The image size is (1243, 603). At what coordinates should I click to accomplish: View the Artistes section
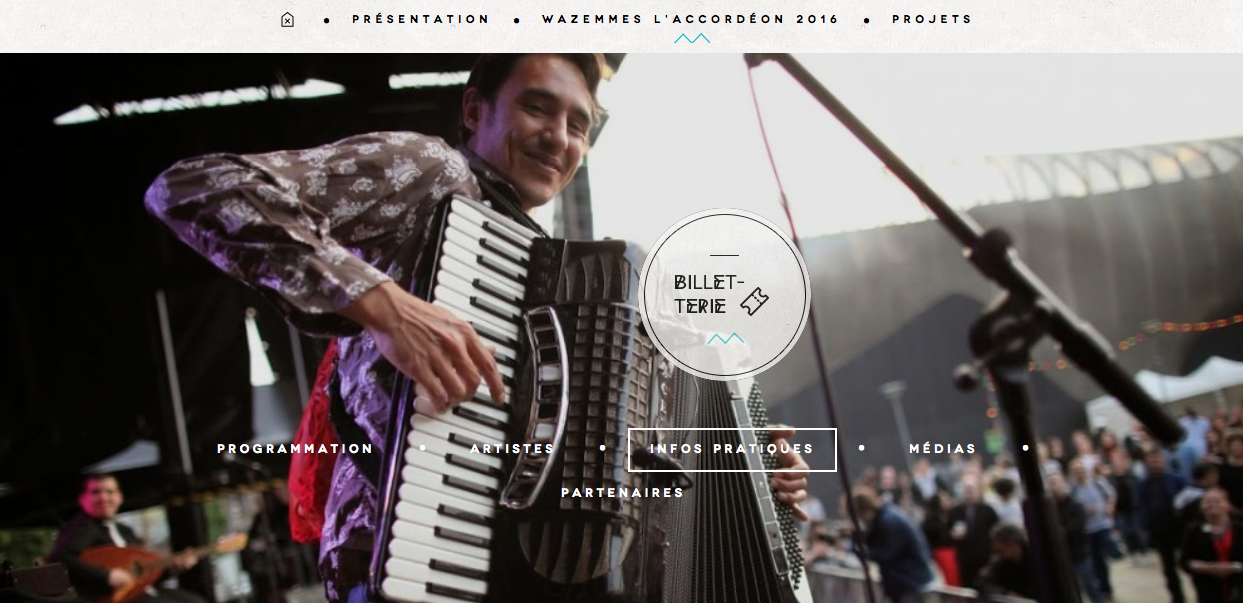pos(512,449)
